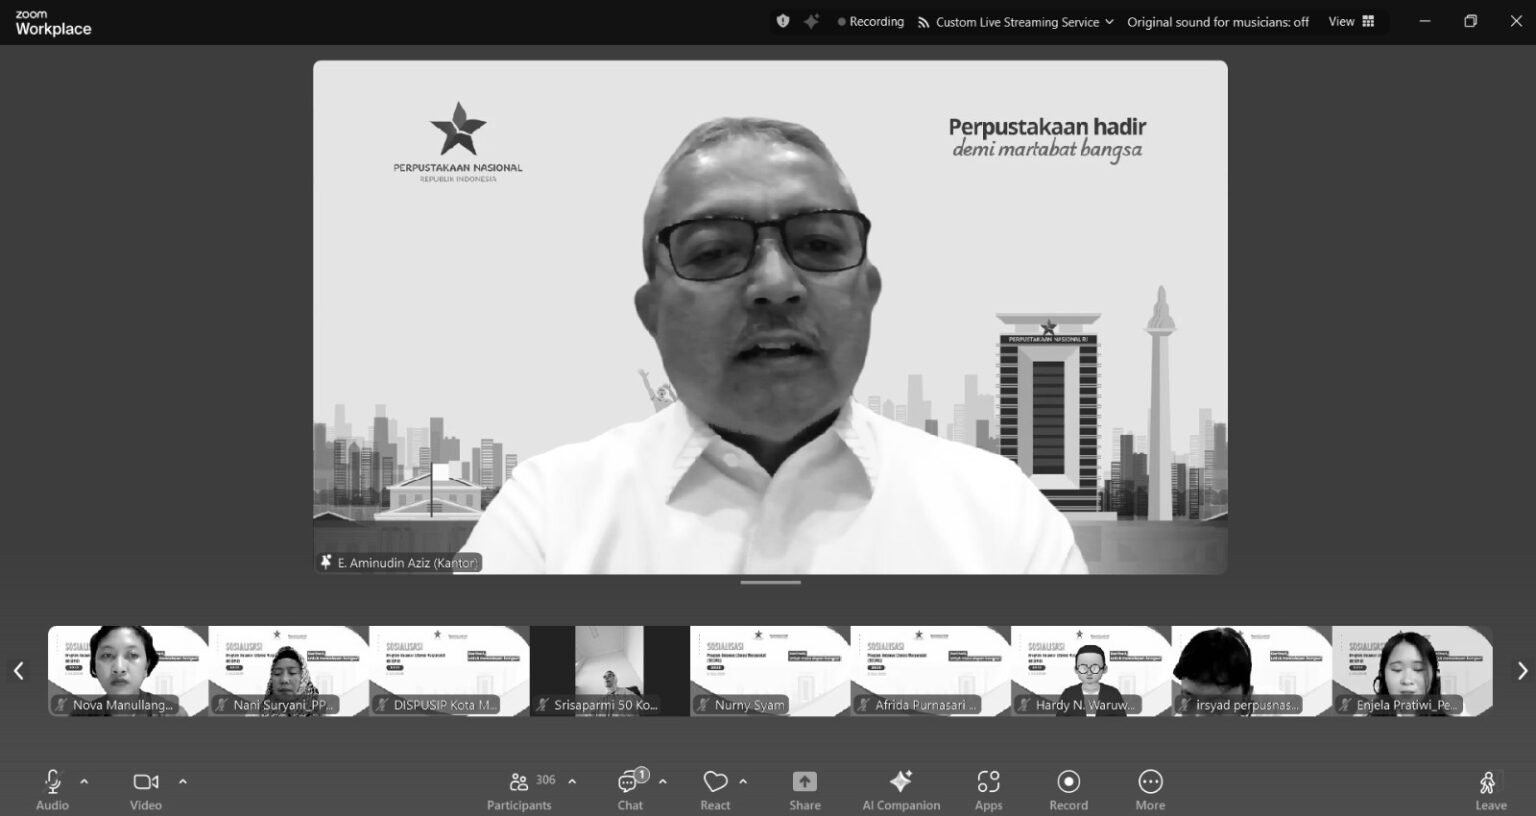Click the encryption shield icon
Screen dimensions: 1536x816
tap(783, 21)
